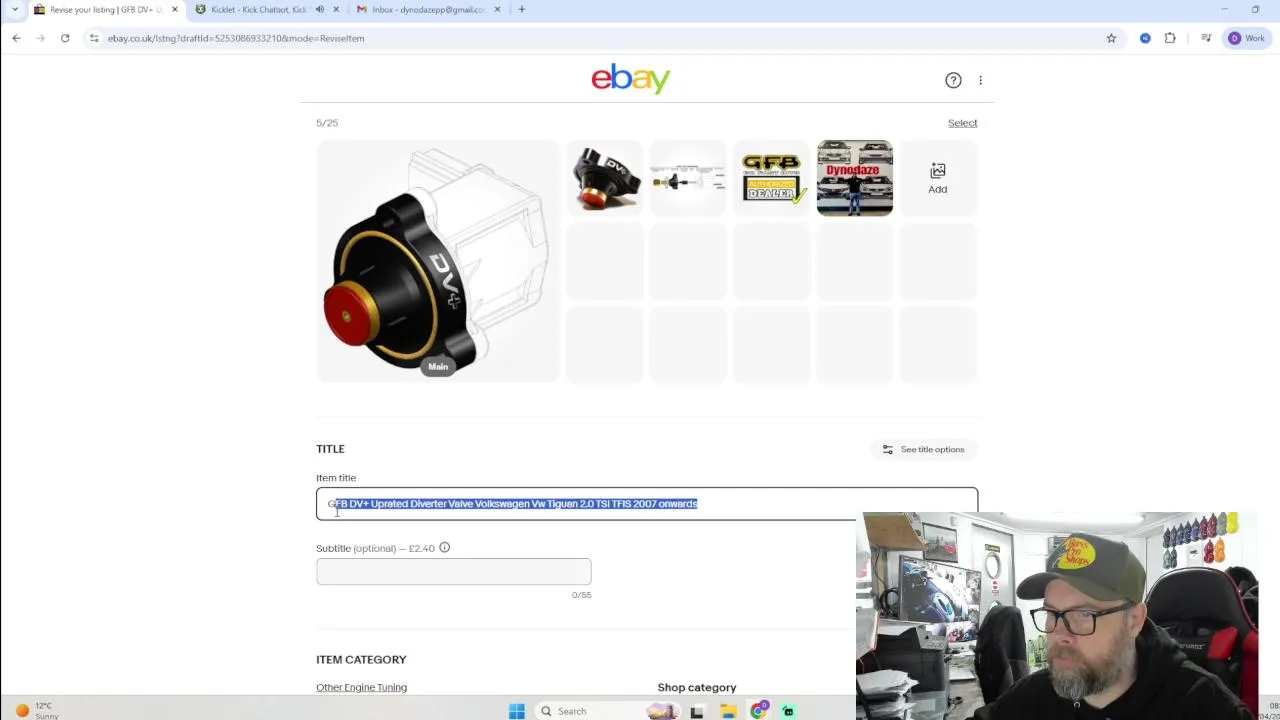Open a new browser tab
The image size is (1280, 720).
tap(521, 9)
